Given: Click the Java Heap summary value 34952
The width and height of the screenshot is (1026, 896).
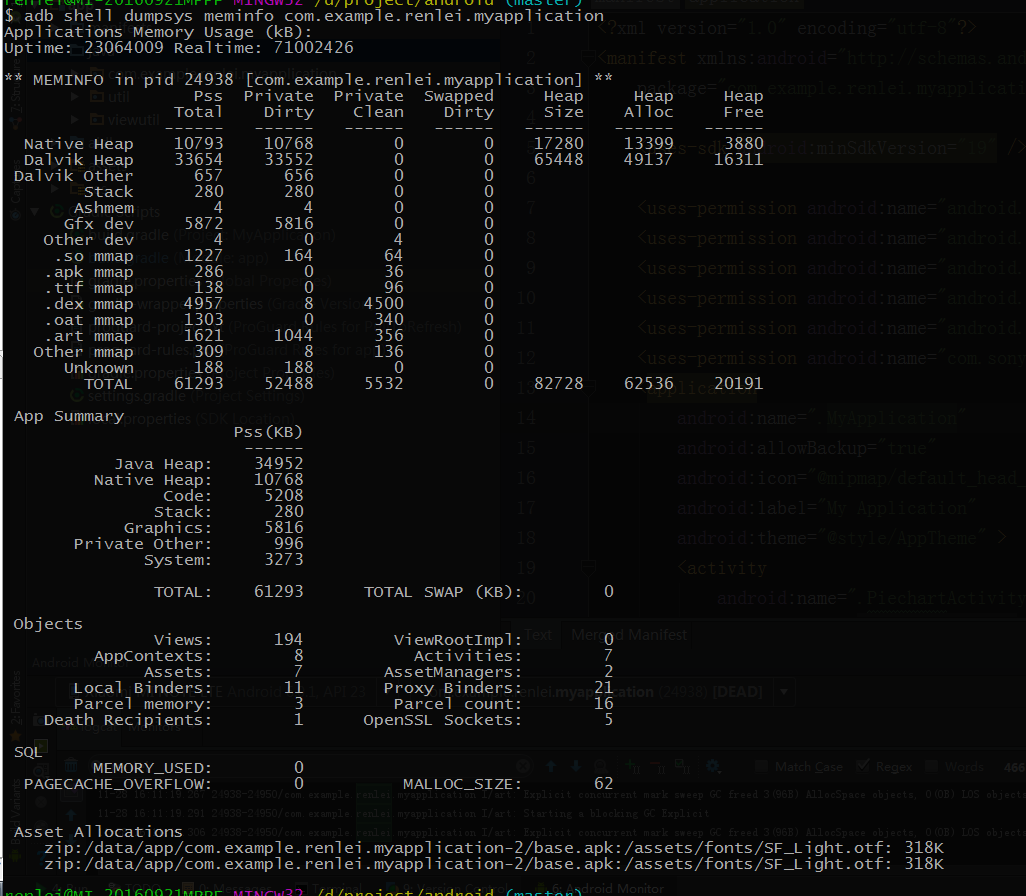Looking at the screenshot, I should pyautogui.click(x=279, y=464).
